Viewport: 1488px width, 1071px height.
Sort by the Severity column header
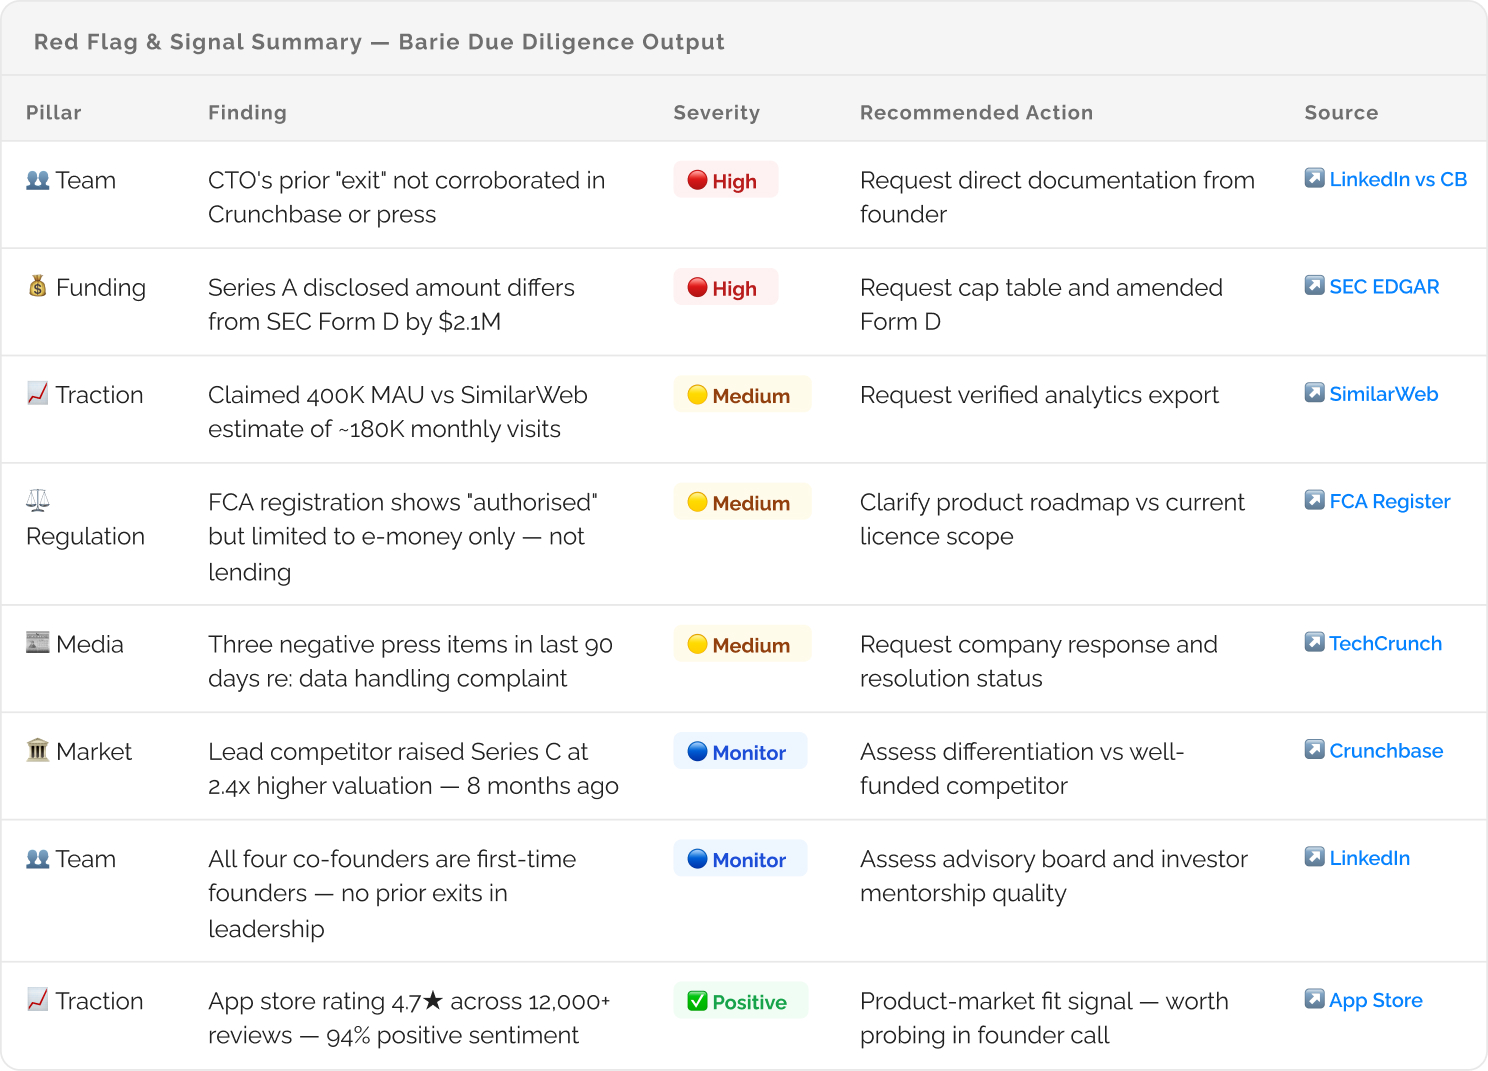pyautogui.click(x=716, y=113)
